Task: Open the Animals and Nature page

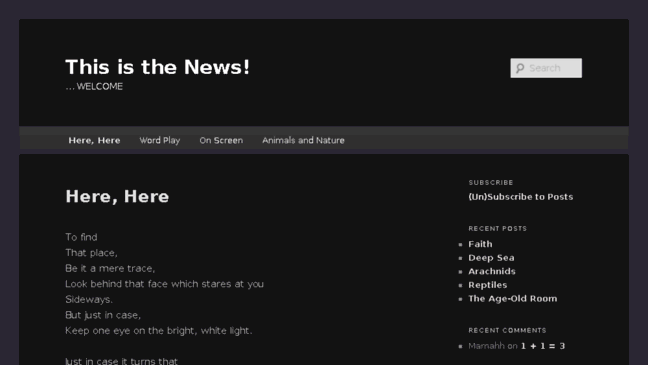Action: [303, 140]
